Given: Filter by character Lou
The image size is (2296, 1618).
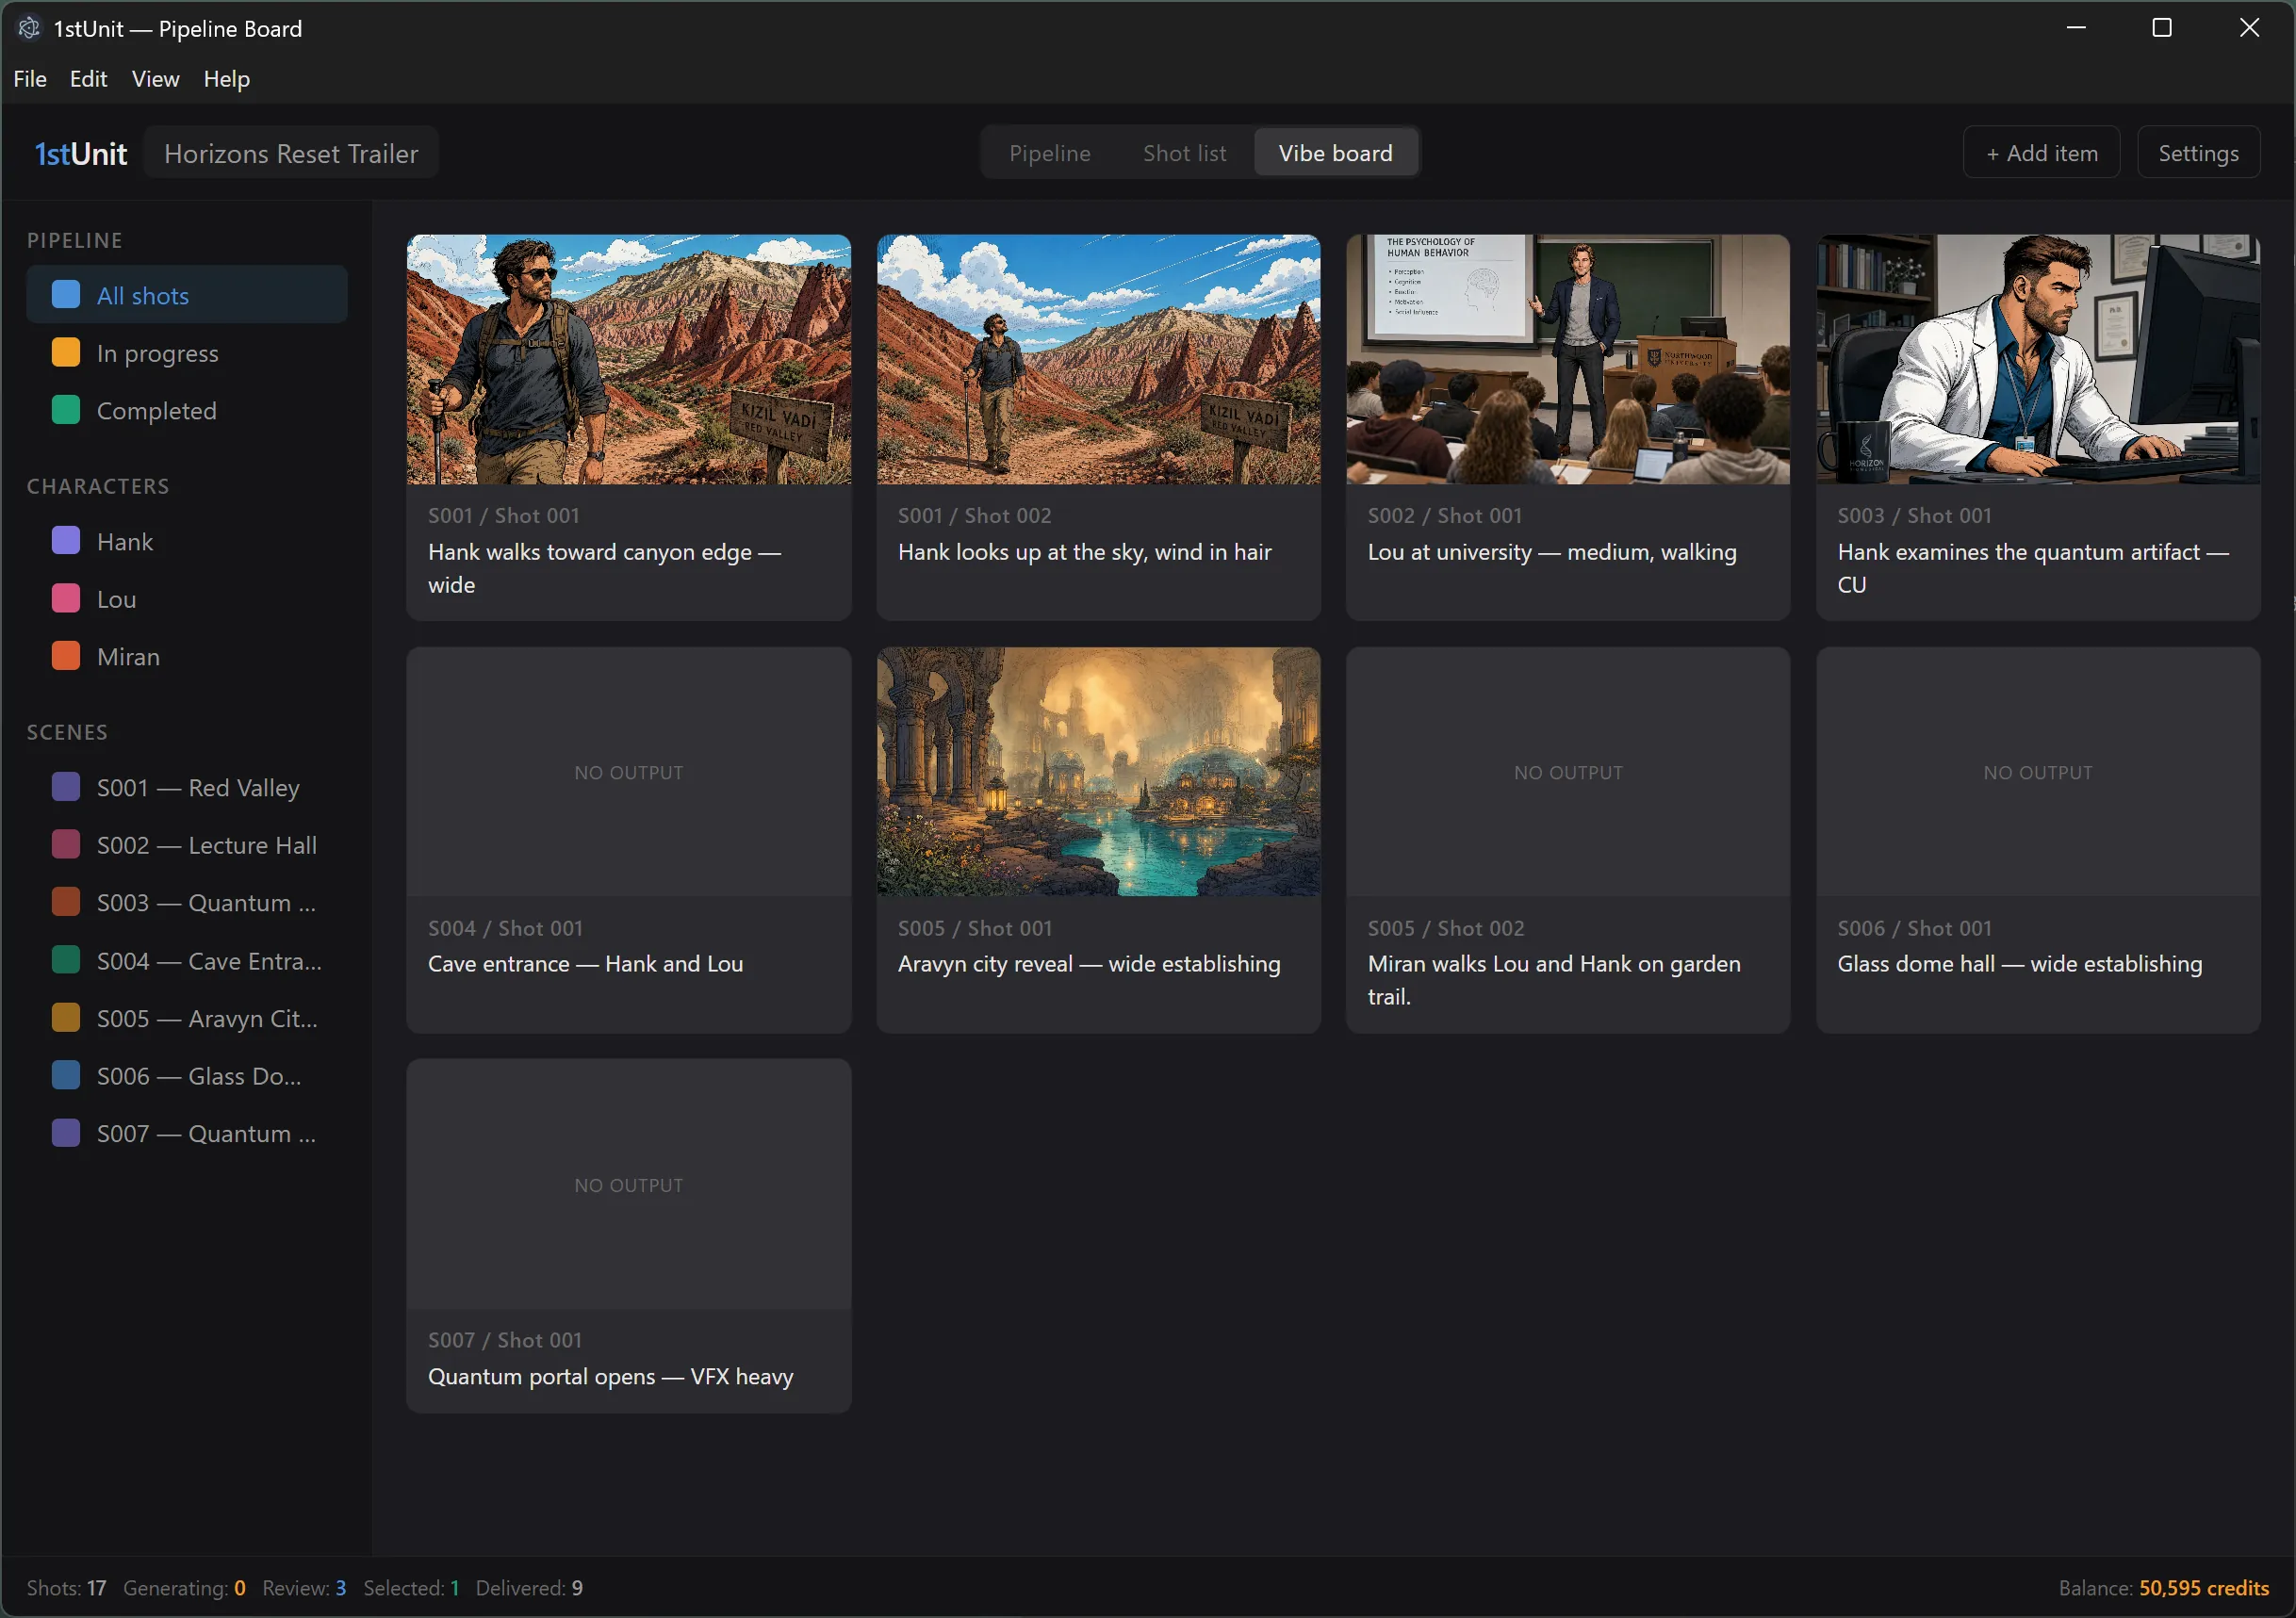Looking at the screenshot, I should click(187, 599).
